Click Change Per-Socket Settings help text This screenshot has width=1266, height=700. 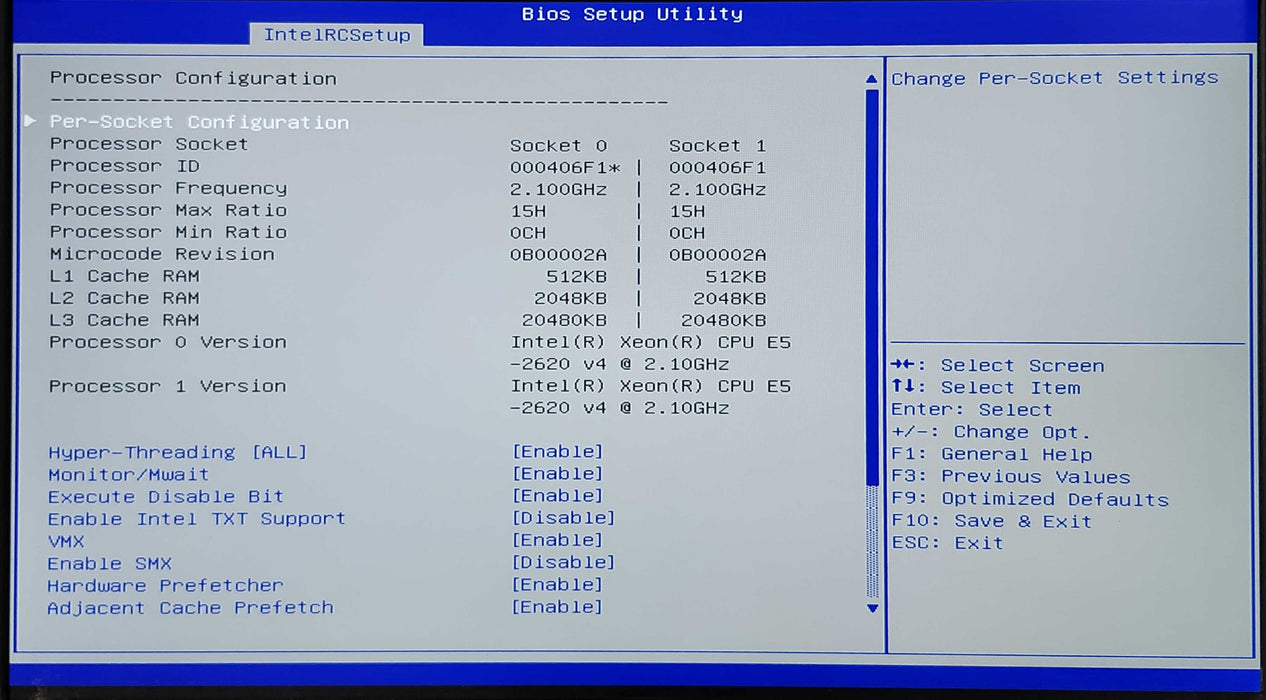tap(1054, 77)
